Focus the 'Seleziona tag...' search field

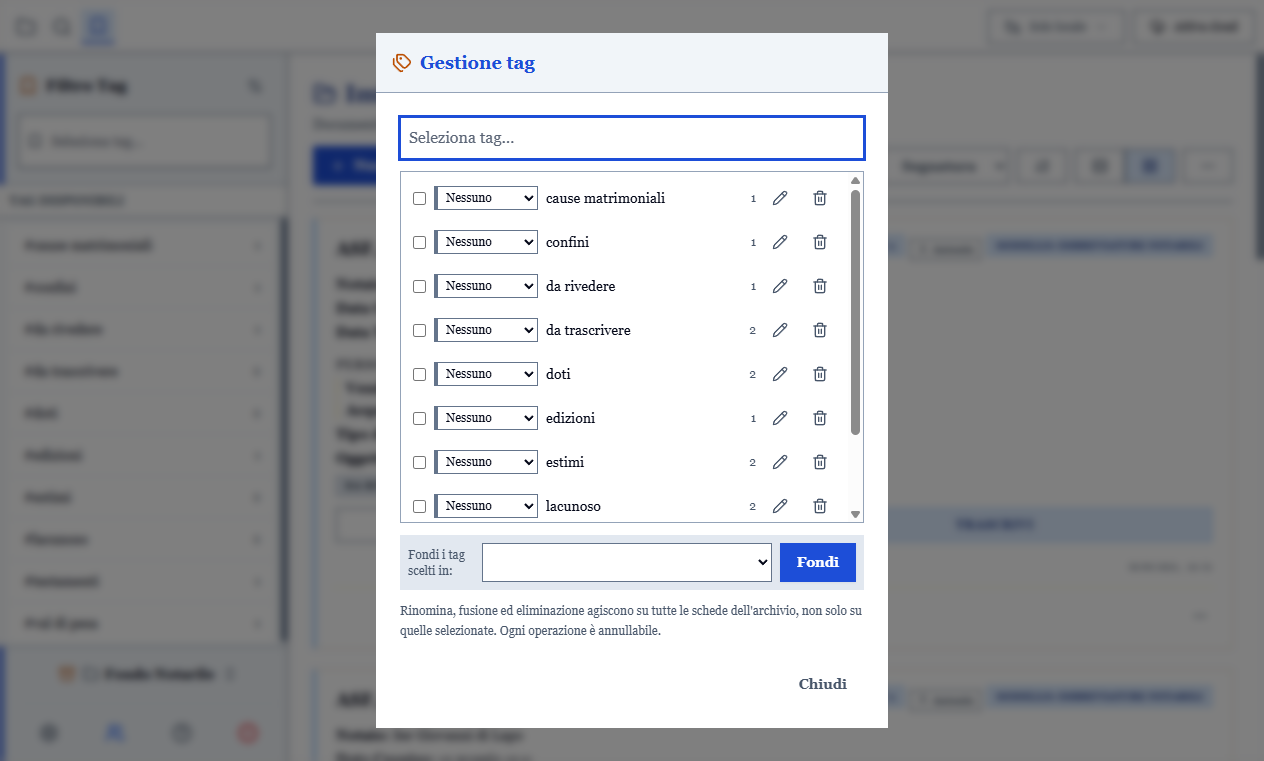pyautogui.click(x=632, y=138)
